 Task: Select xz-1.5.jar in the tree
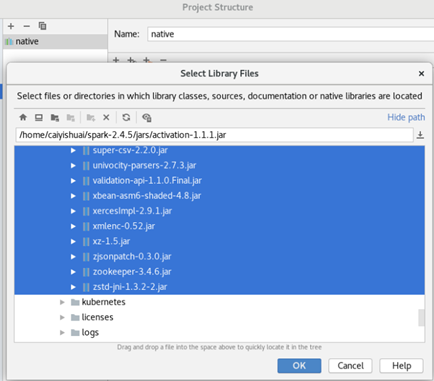point(111,241)
